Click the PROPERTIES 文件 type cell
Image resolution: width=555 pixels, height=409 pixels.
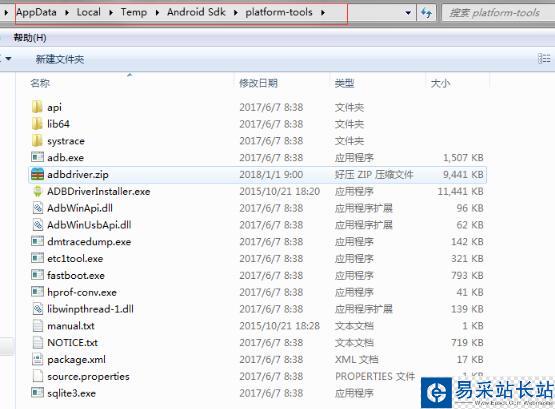pos(375,376)
